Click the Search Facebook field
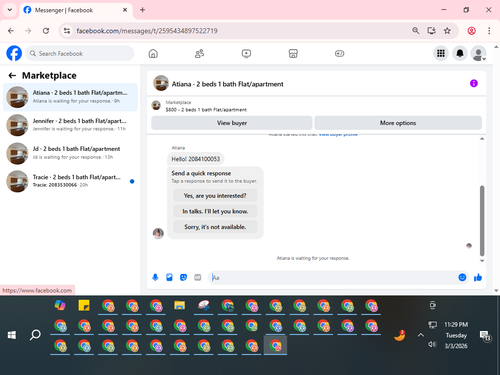 (79, 53)
